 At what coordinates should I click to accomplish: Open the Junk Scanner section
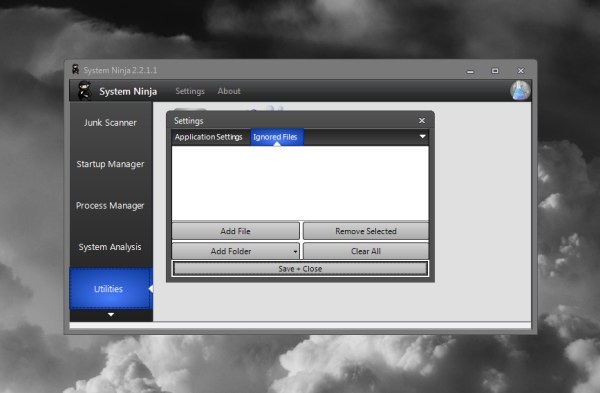110,123
